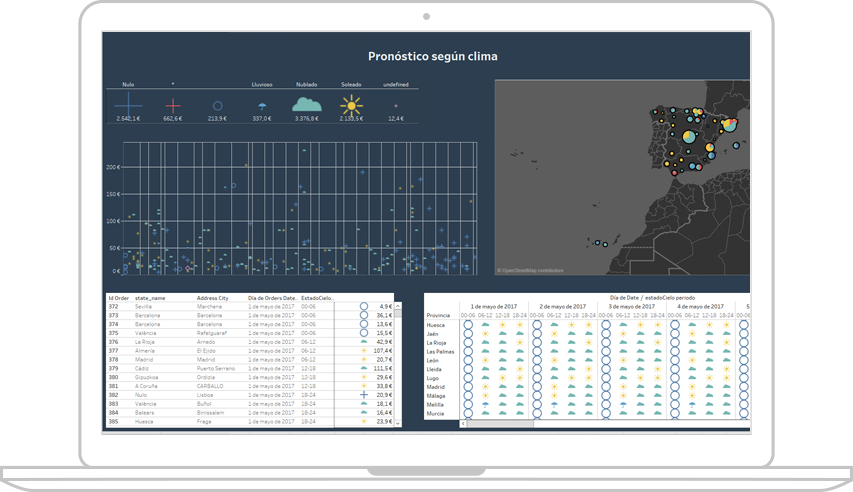Viewport: 853px width, 492px height.
Task: Click the circle icon in order 372 row
Action: [x=364, y=306]
